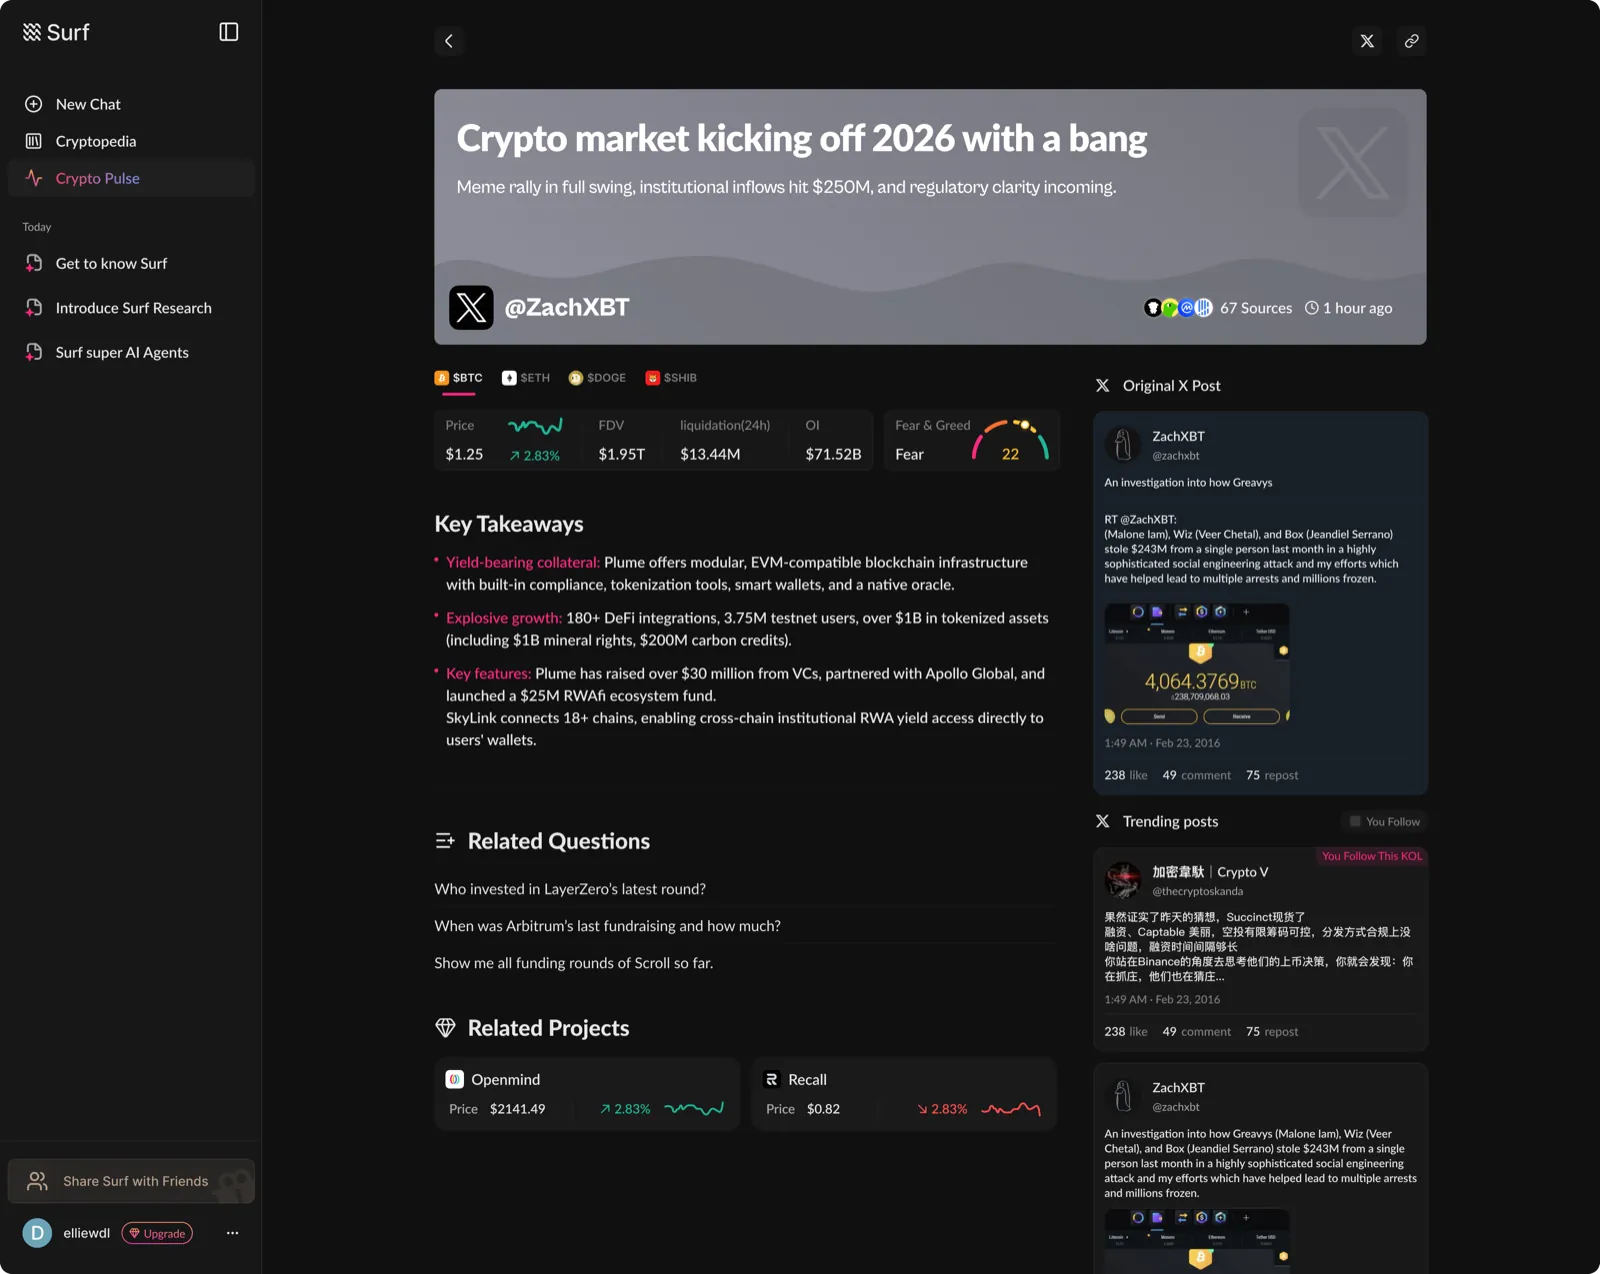The height and width of the screenshot is (1274, 1600).
Task: Click the Explosive growth highlight
Action: [x=504, y=618]
